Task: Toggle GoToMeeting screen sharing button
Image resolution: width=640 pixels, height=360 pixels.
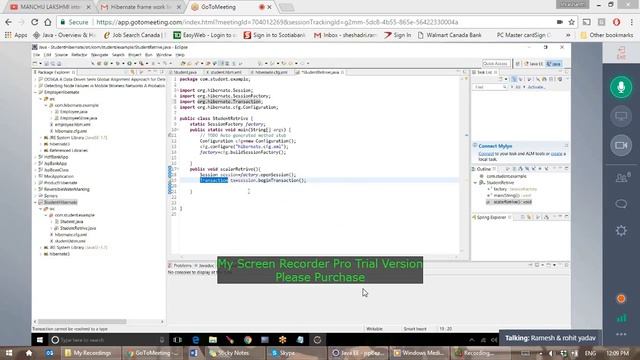Action: (x=621, y=116)
